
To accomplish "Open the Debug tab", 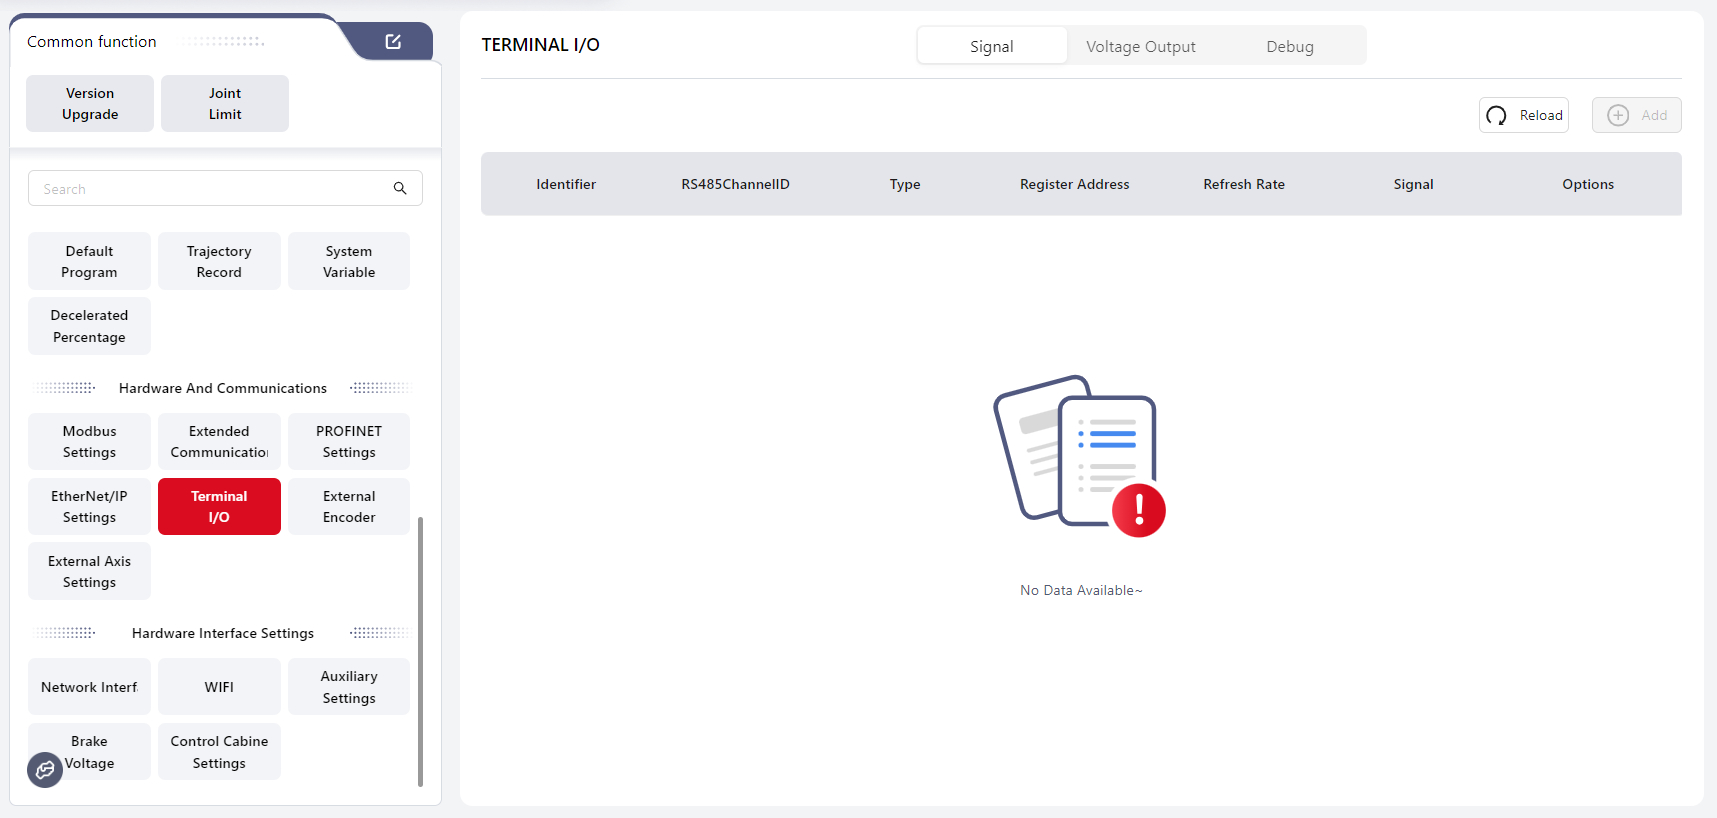I will (1289, 46).
